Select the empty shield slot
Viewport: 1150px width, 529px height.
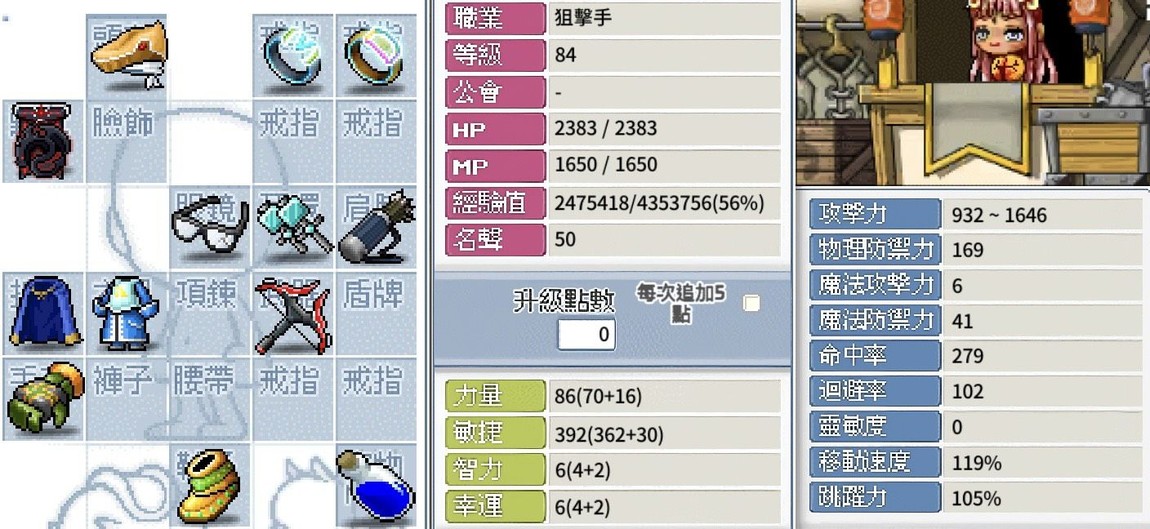[x=376, y=314]
